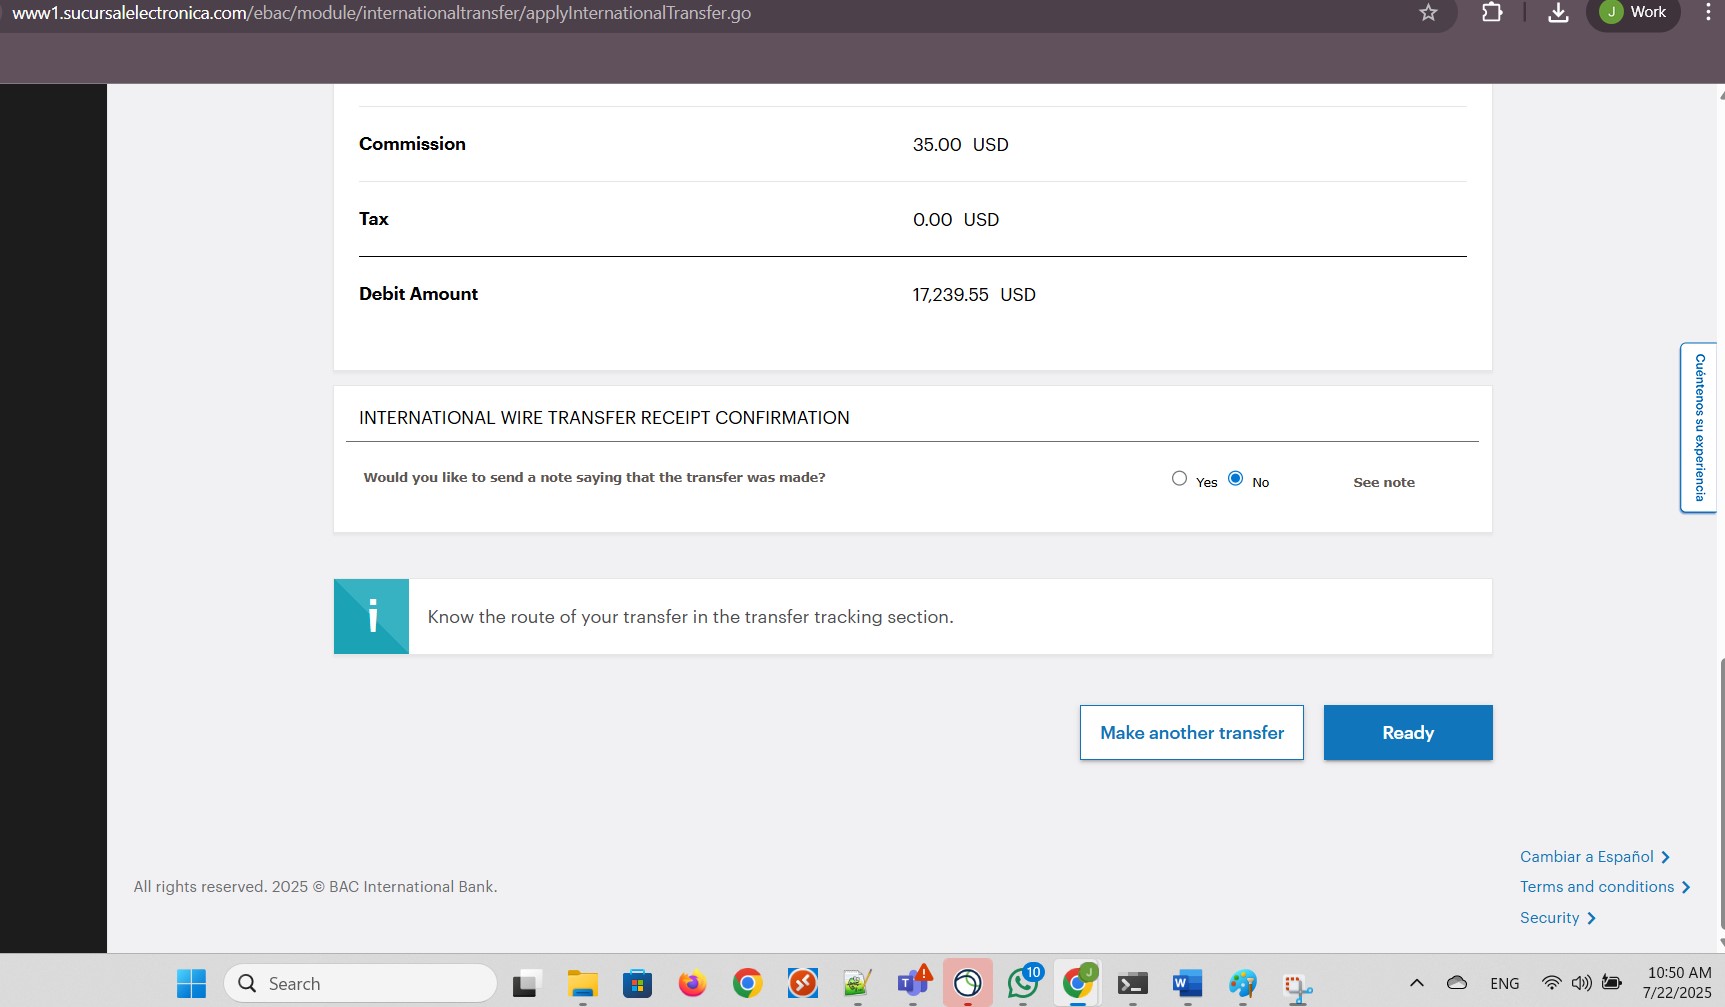Open the Cuéntenos su experiencia feedback tab
The height and width of the screenshot is (1007, 1725).
[1698, 428]
